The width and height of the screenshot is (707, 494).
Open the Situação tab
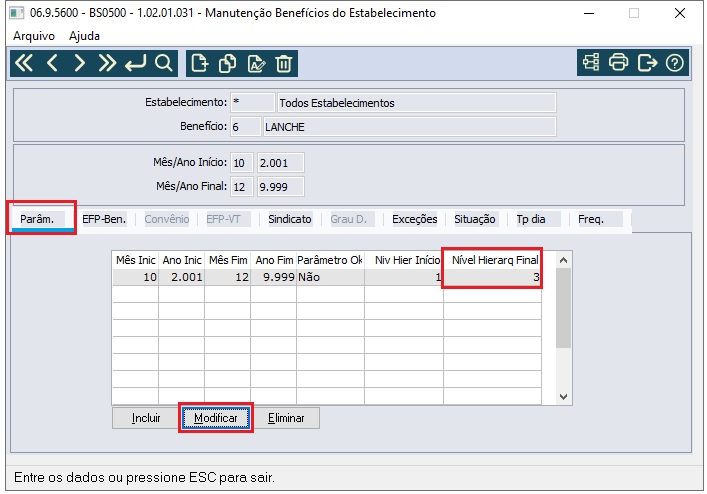474,219
